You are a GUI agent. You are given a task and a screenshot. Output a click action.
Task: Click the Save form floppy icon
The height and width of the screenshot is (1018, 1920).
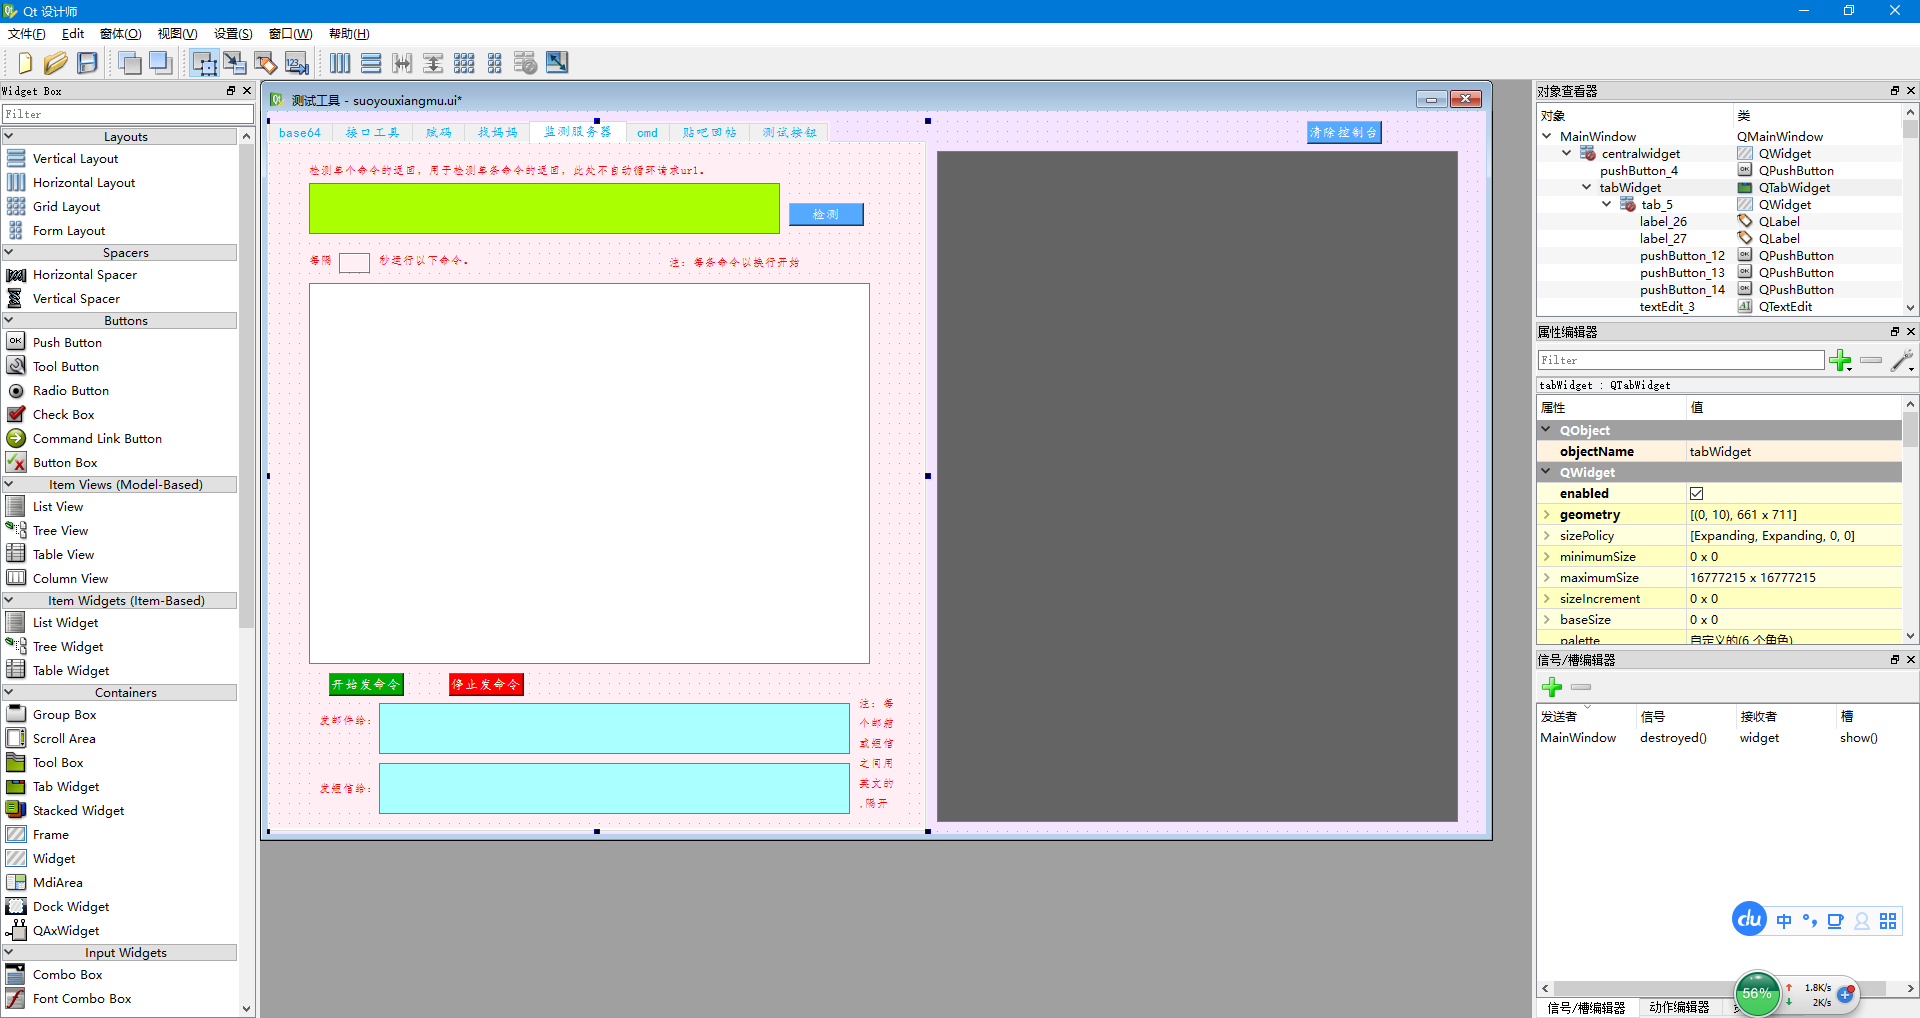click(88, 63)
